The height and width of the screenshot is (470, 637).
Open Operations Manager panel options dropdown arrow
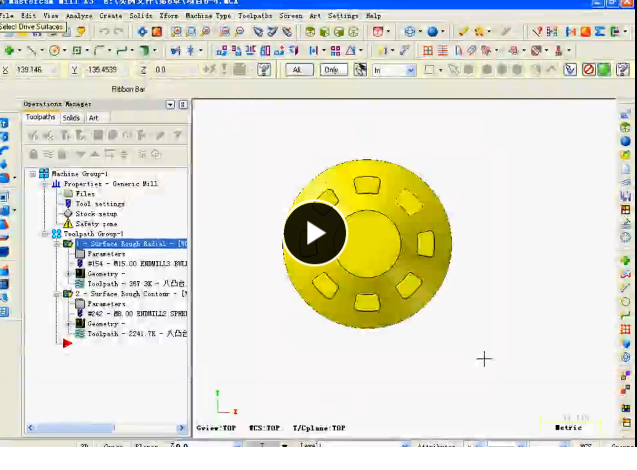coord(170,104)
